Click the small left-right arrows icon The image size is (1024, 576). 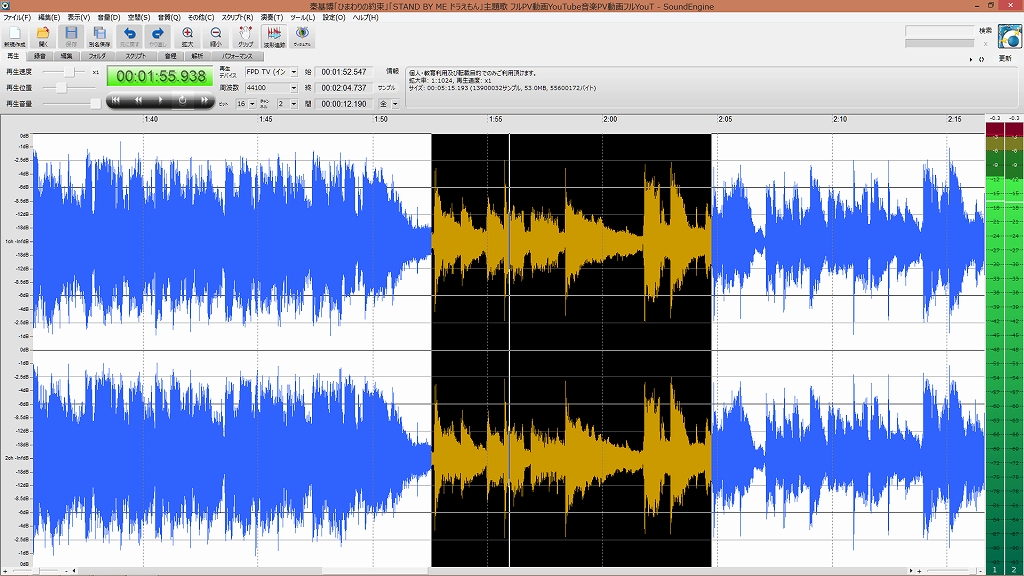coord(981,59)
